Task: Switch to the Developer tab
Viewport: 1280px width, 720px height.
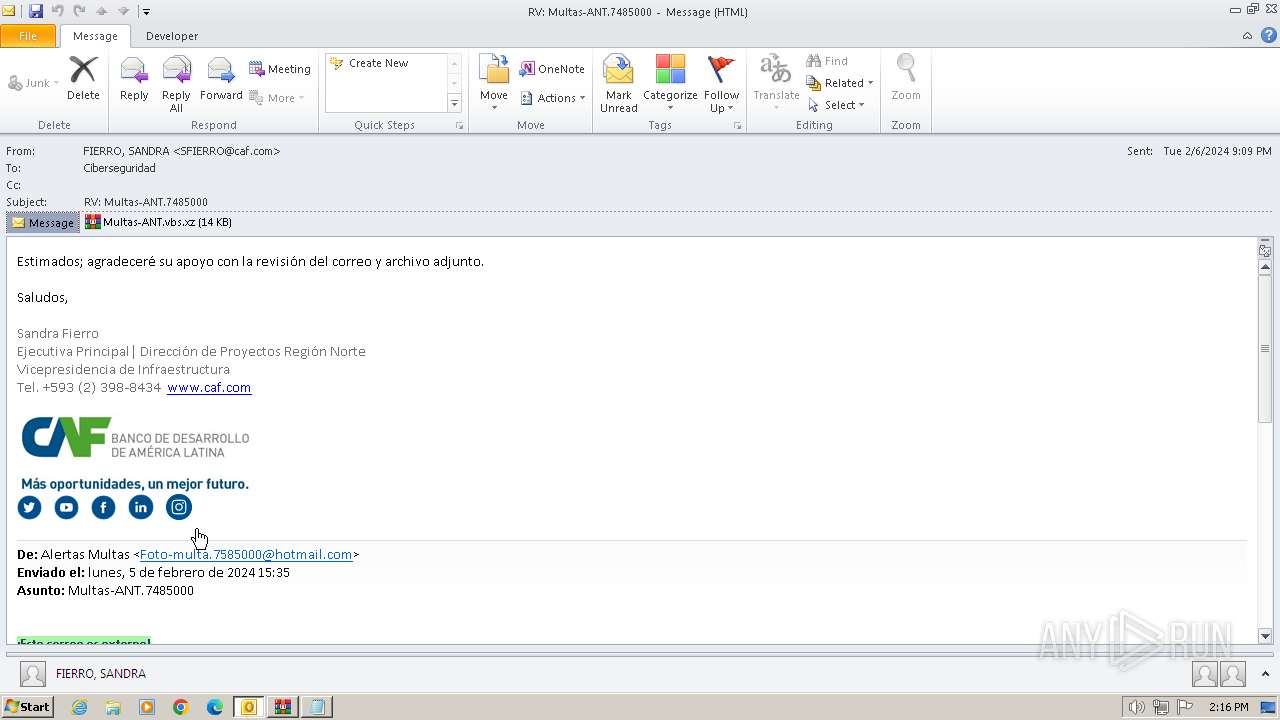Action: (172, 36)
